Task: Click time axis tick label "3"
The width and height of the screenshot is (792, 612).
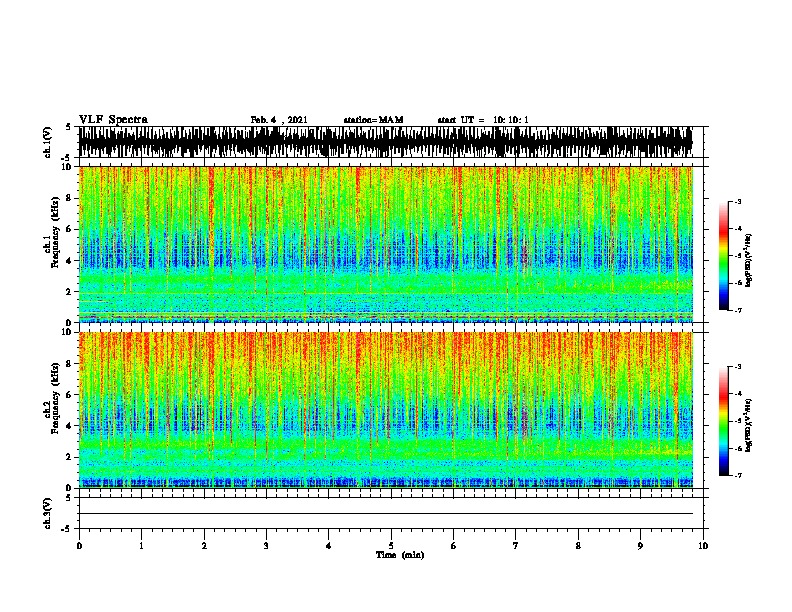Action: pyautogui.click(x=266, y=546)
